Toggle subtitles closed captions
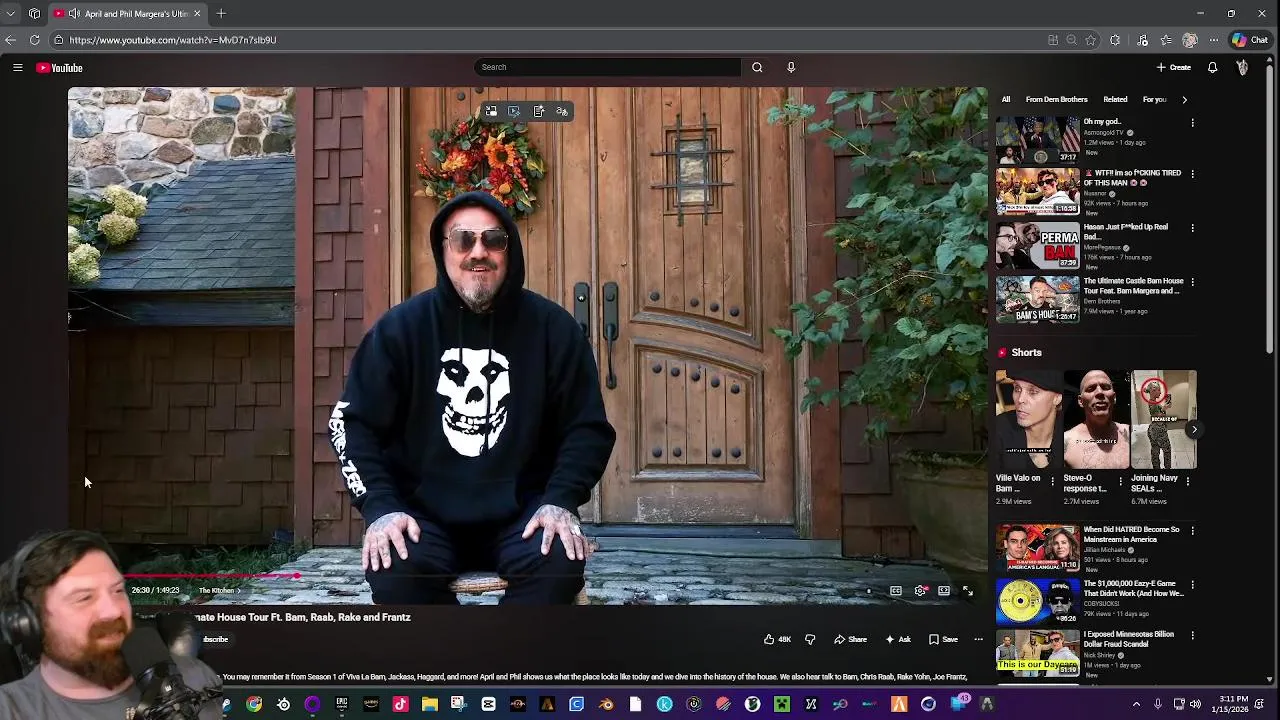 (896, 591)
